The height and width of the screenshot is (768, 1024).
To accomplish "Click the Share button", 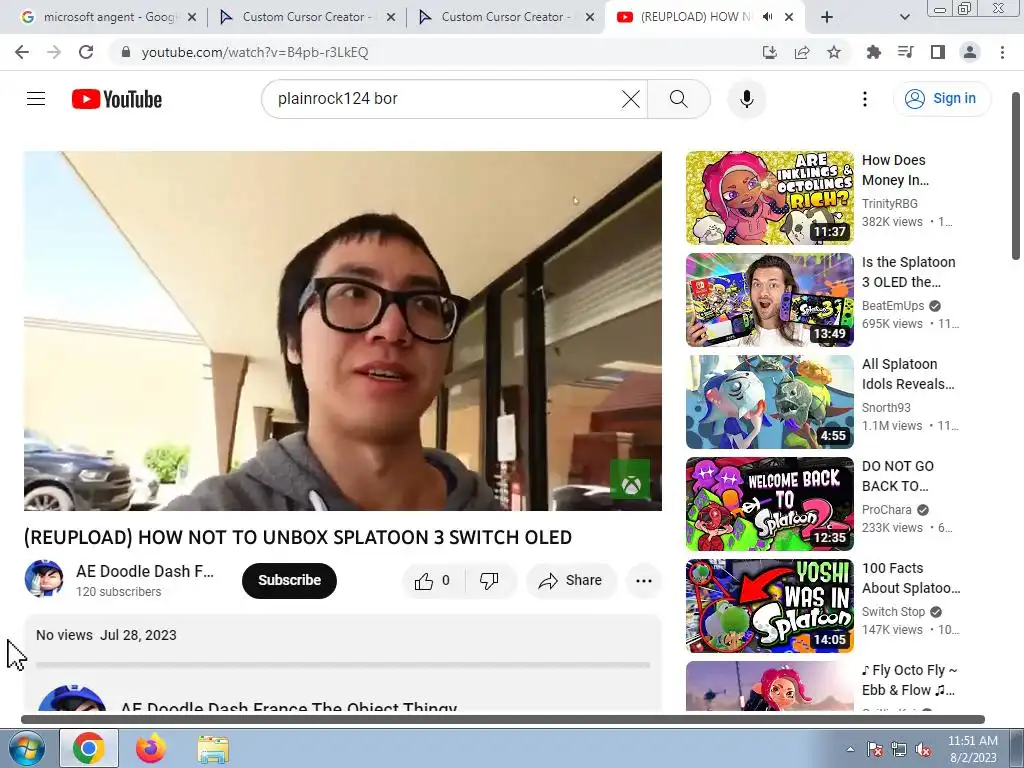I will click(571, 581).
